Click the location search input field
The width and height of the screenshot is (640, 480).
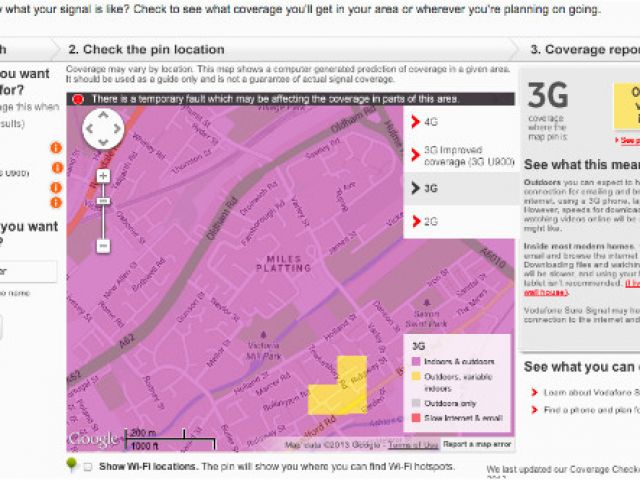tap(28, 271)
